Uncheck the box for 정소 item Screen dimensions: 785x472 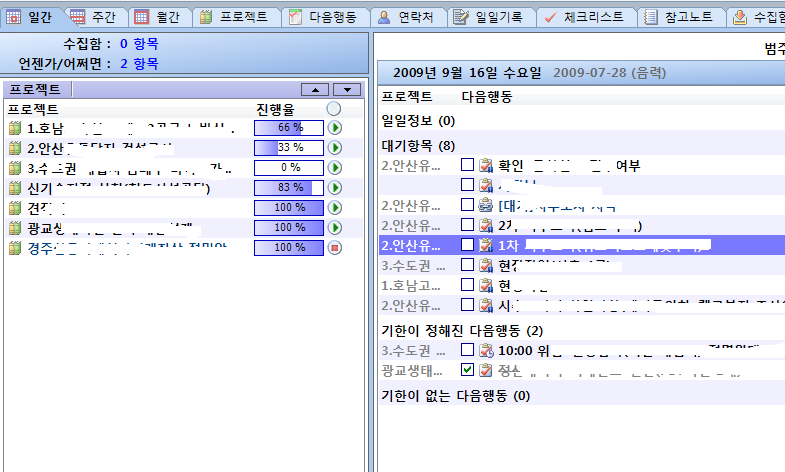point(467,370)
